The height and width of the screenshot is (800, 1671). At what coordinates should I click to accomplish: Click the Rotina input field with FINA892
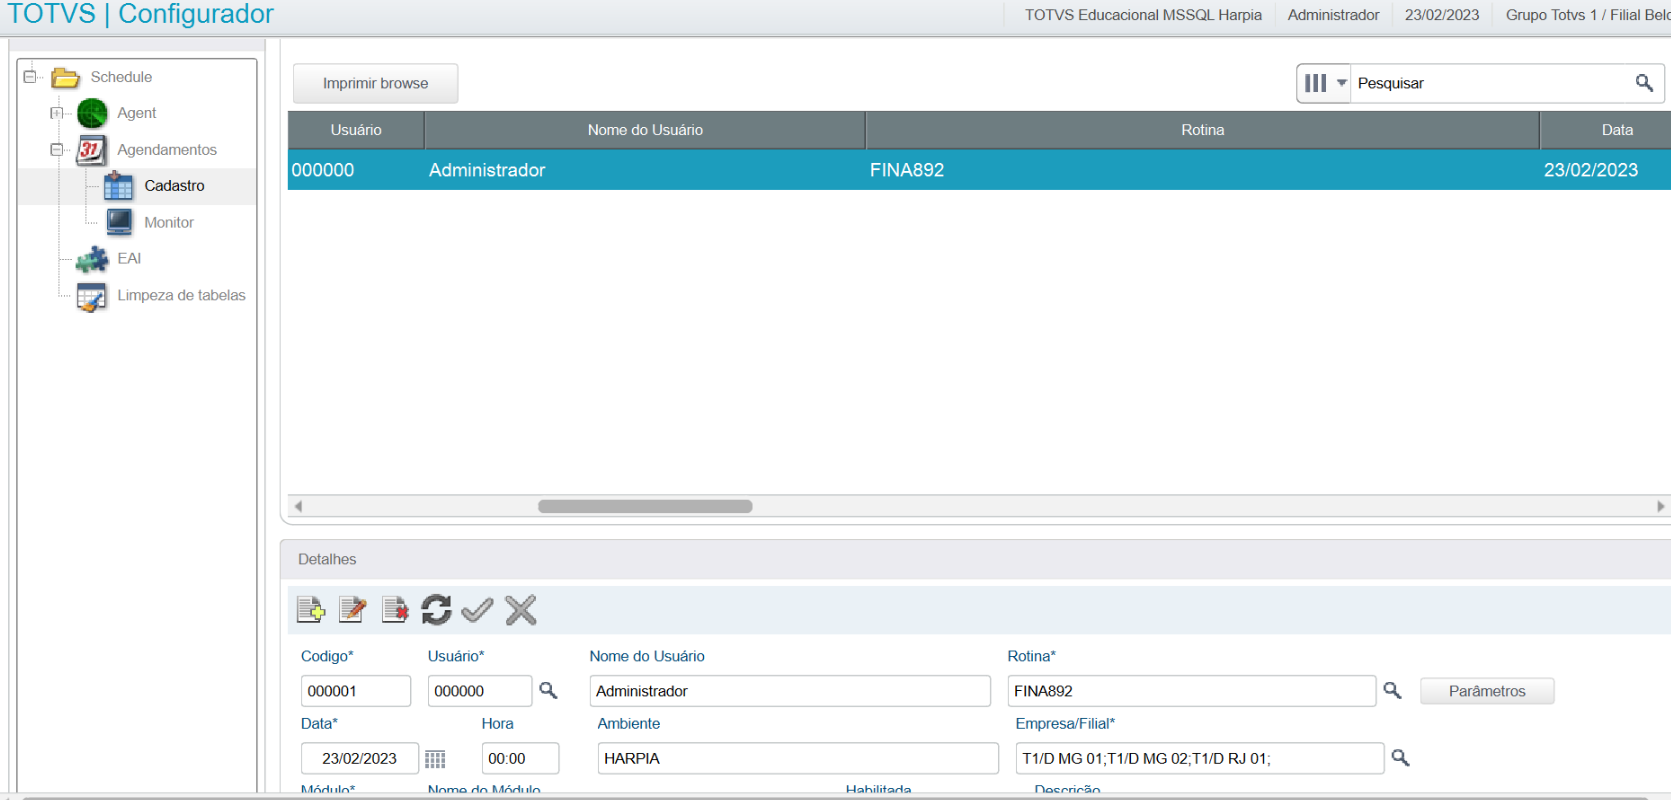click(1192, 691)
